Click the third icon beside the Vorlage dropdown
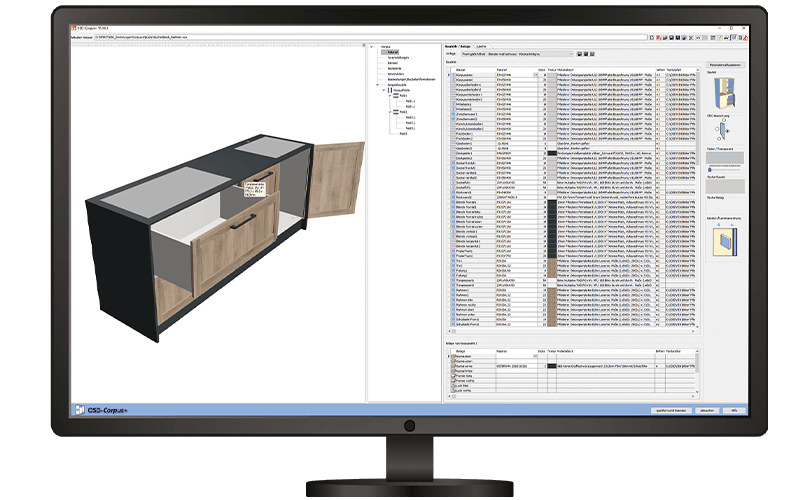This screenshot has width=800, height=500. pos(592,54)
